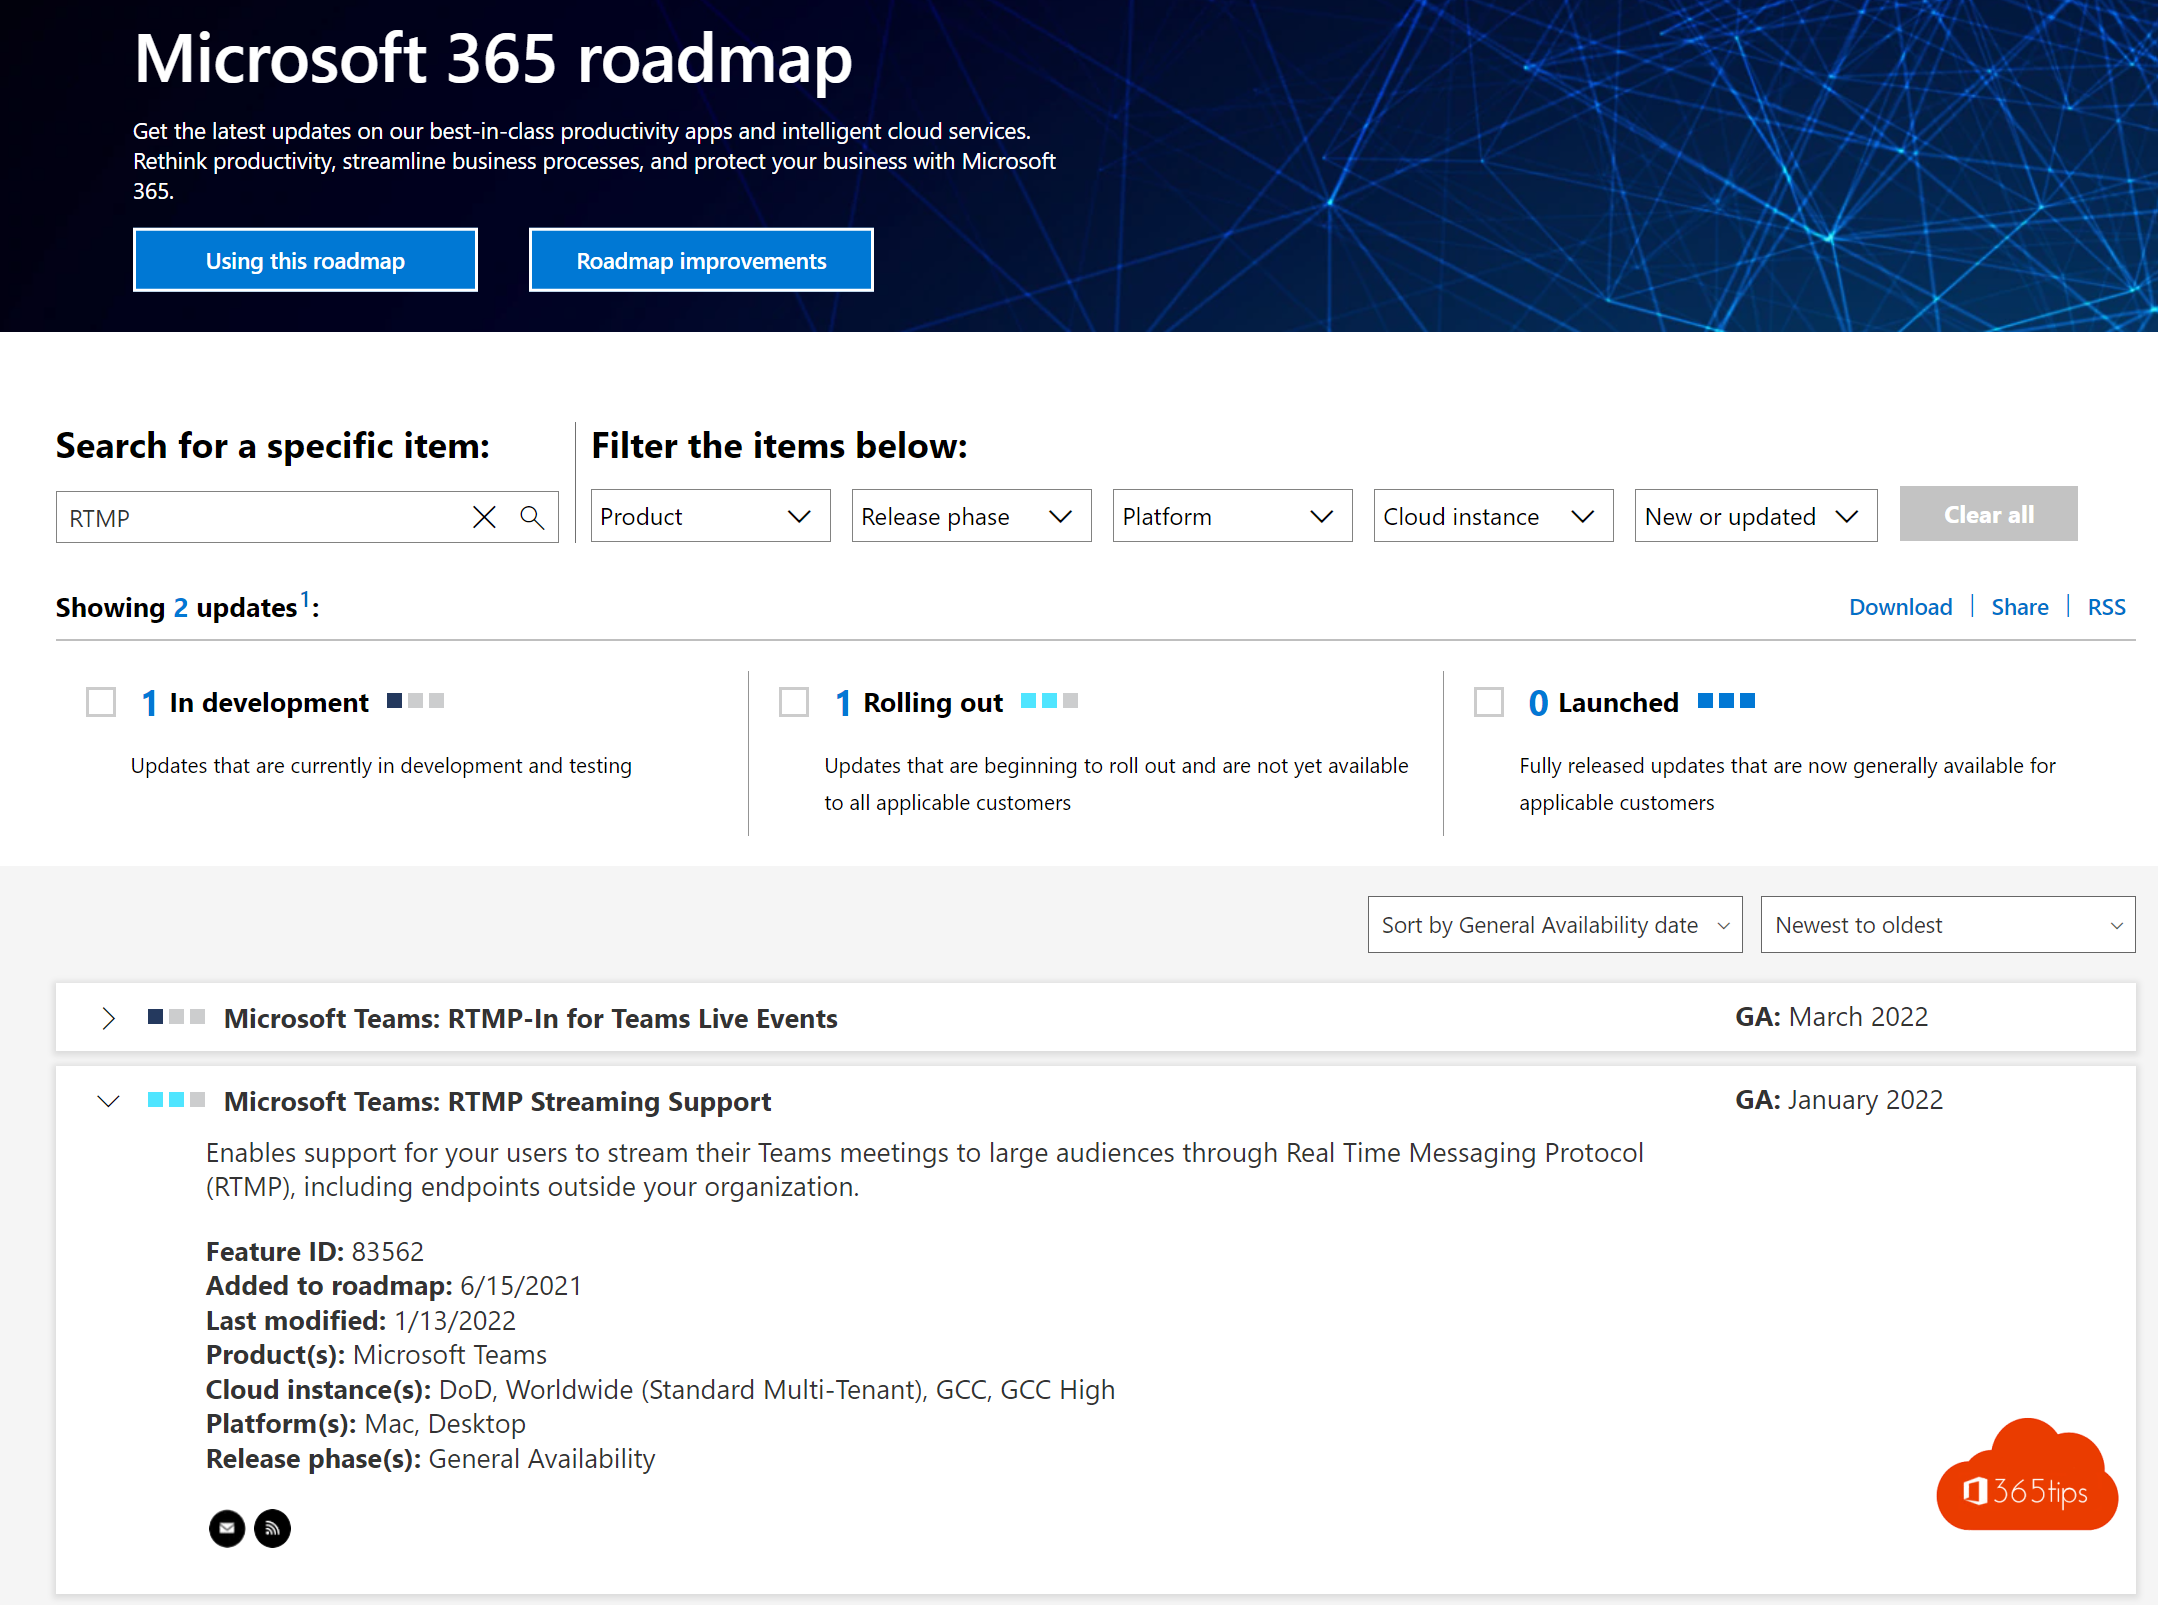The image size is (2158, 1605).
Task: Click the 365tips cloud logo
Action: click(2027, 1475)
